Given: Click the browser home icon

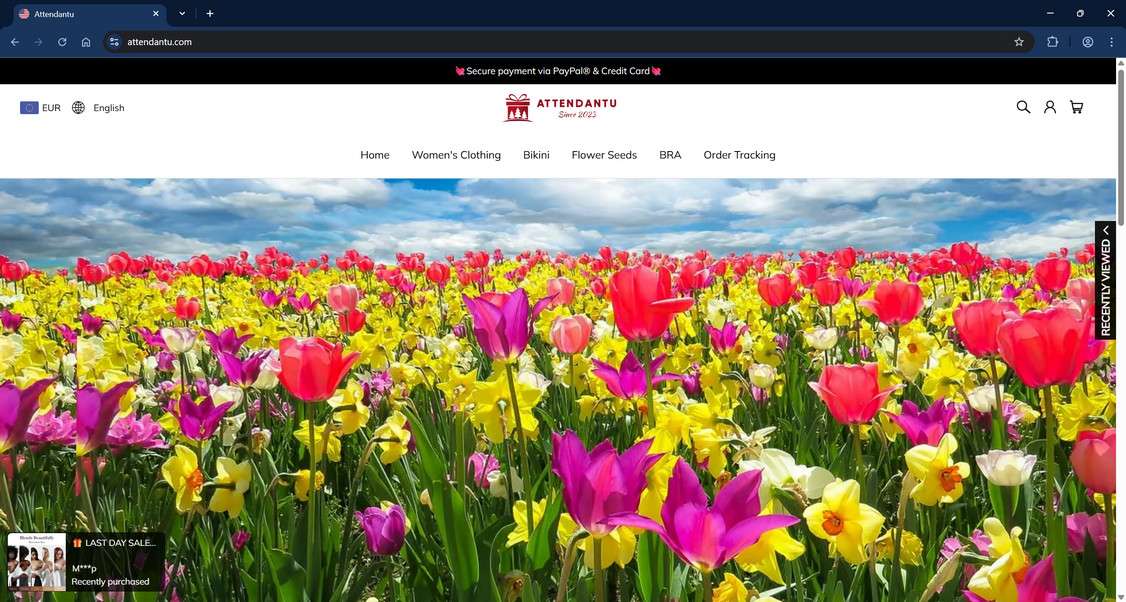Looking at the screenshot, I should tap(85, 42).
